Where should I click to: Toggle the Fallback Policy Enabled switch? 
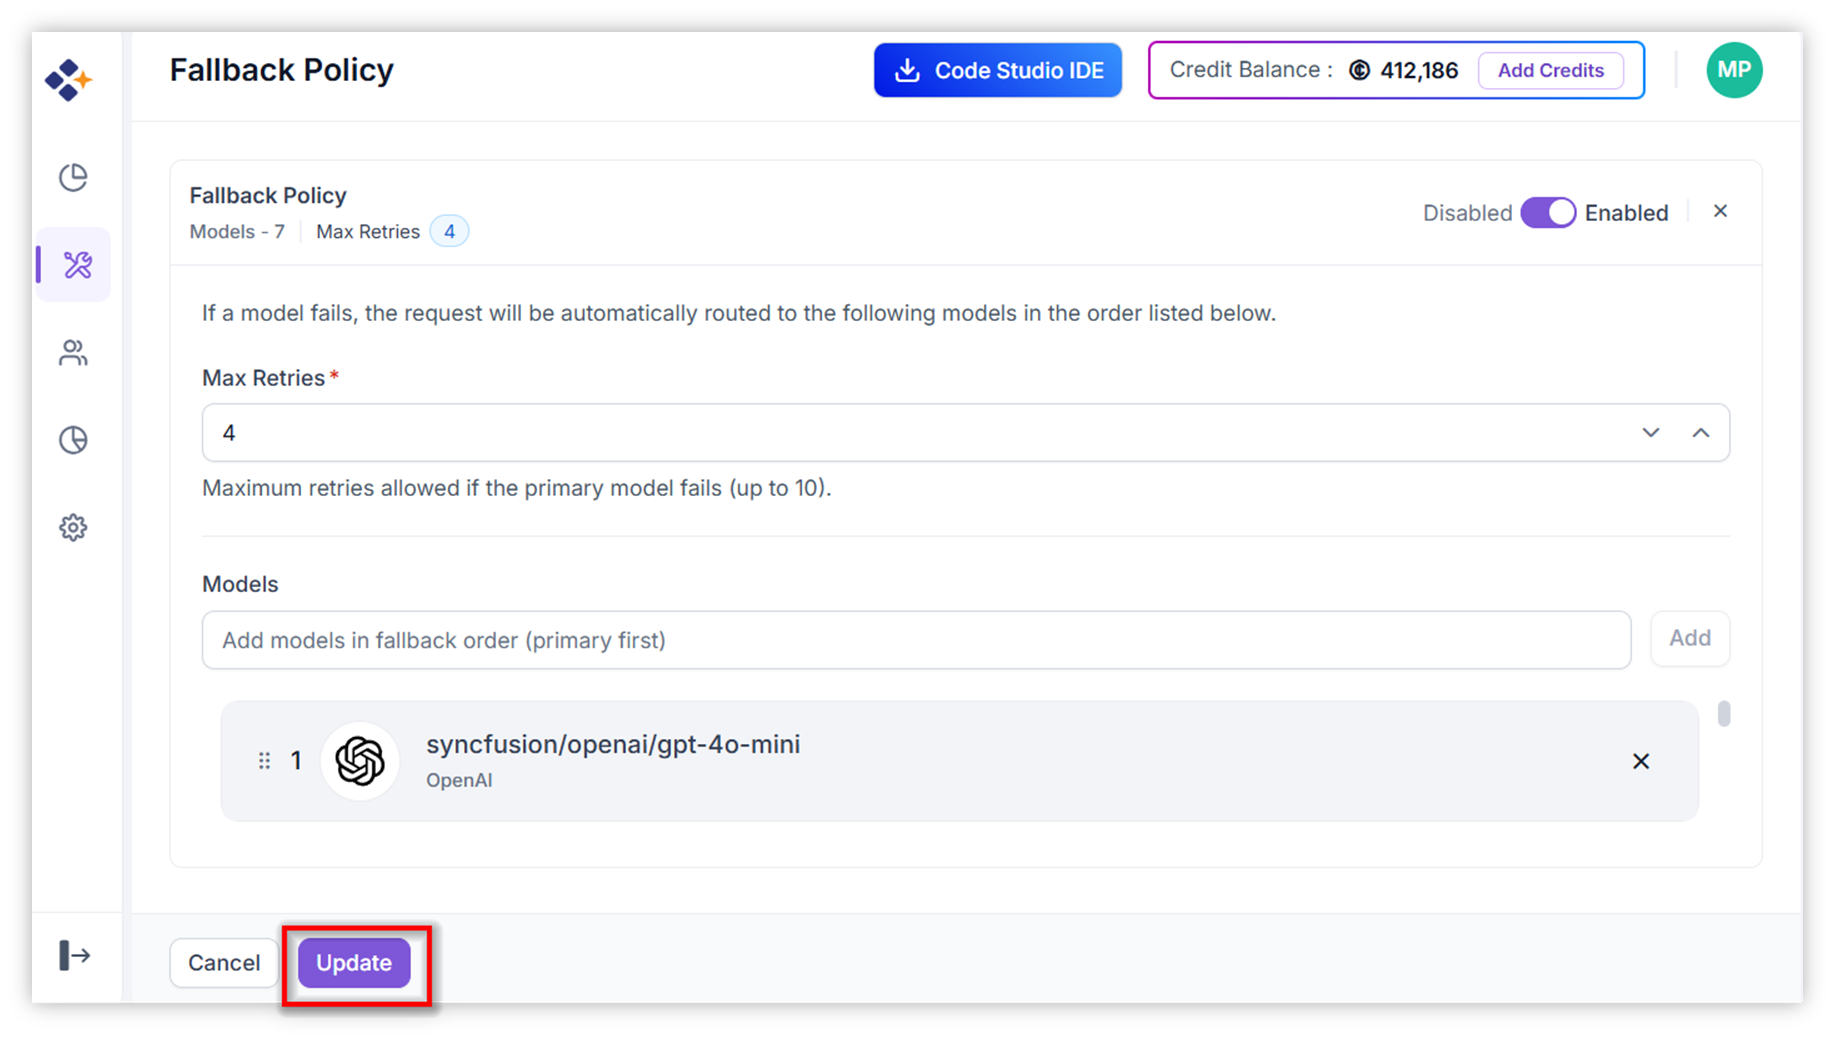(1548, 213)
